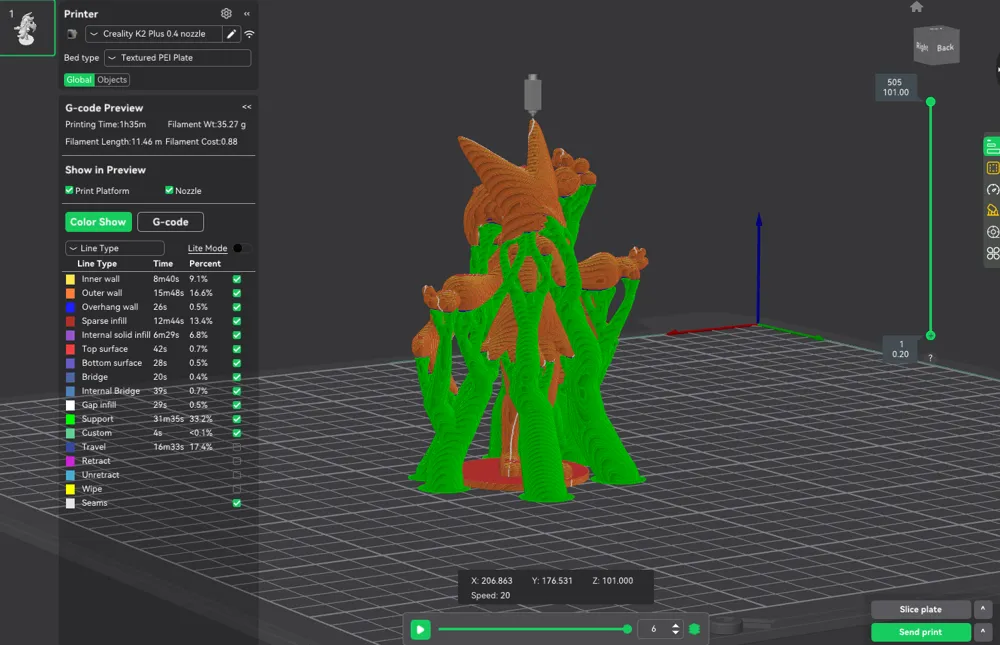The height and width of the screenshot is (645, 1000).
Task: Click the nozzle model in the viewport
Action: (x=533, y=96)
